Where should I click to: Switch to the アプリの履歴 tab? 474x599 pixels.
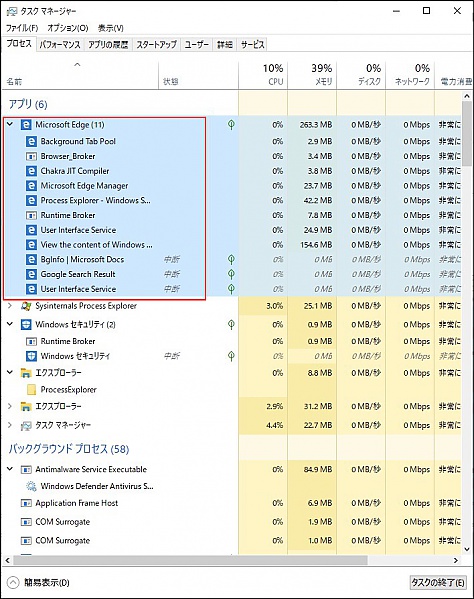tap(108, 45)
